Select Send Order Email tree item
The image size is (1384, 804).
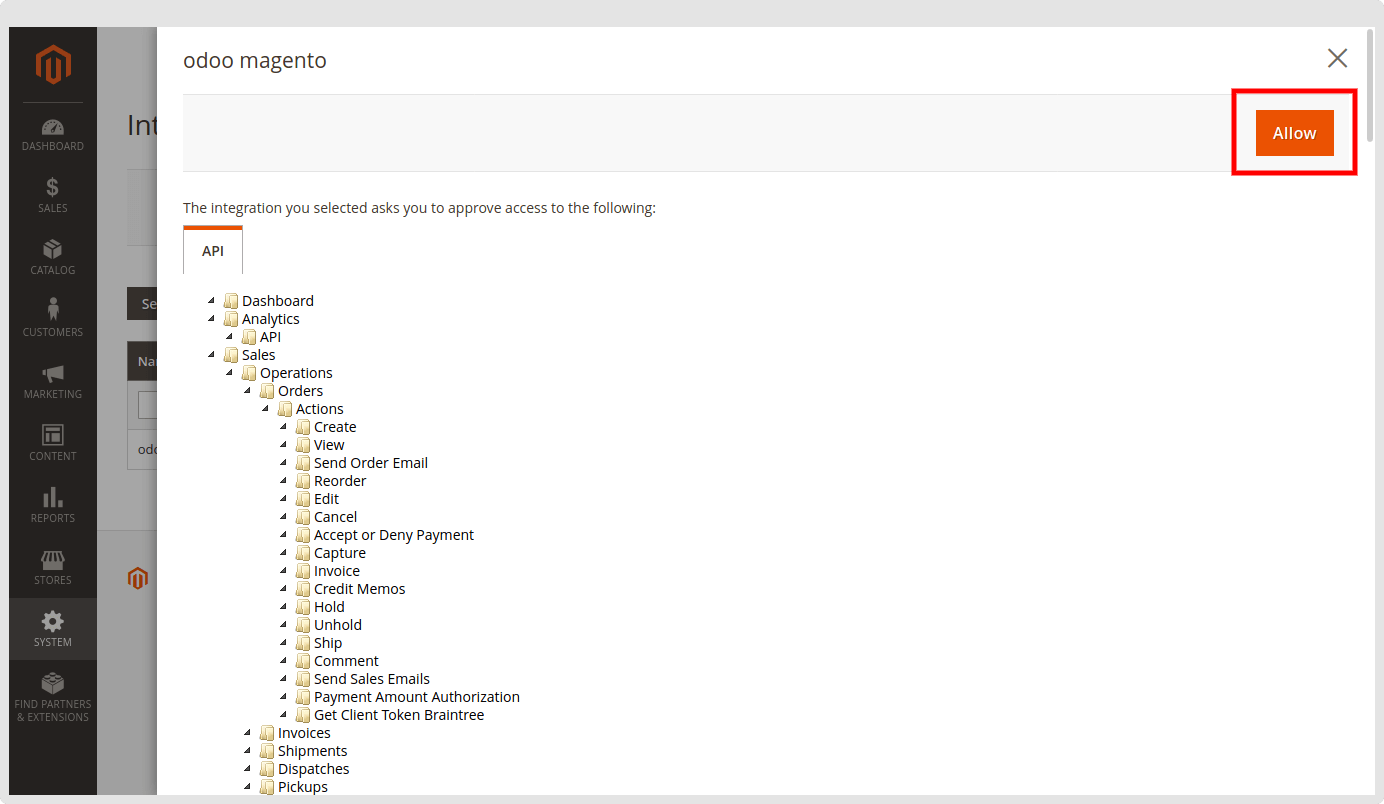[x=371, y=463]
